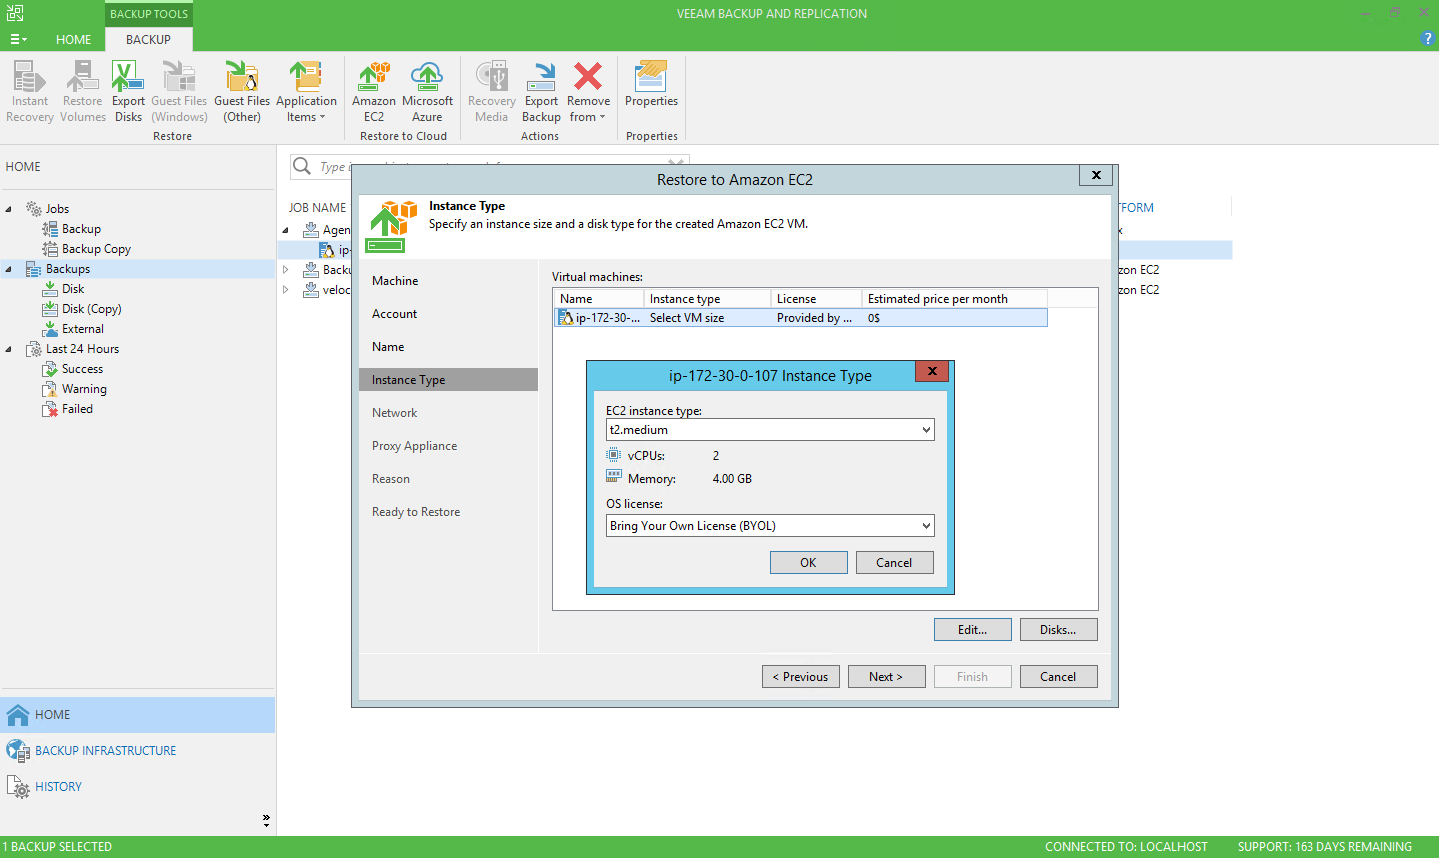
Task: Open the EC2 instance type dropdown
Action: click(x=926, y=430)
